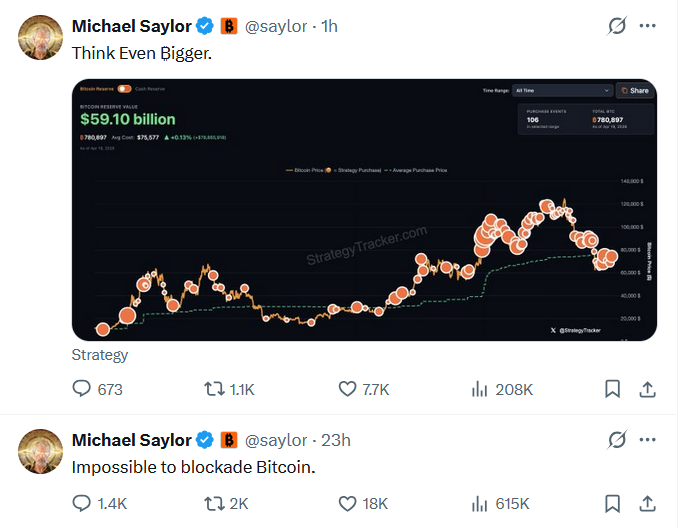Open Grok icon on first post
This screenshot has height=528, width=680.
coord(617,26)
